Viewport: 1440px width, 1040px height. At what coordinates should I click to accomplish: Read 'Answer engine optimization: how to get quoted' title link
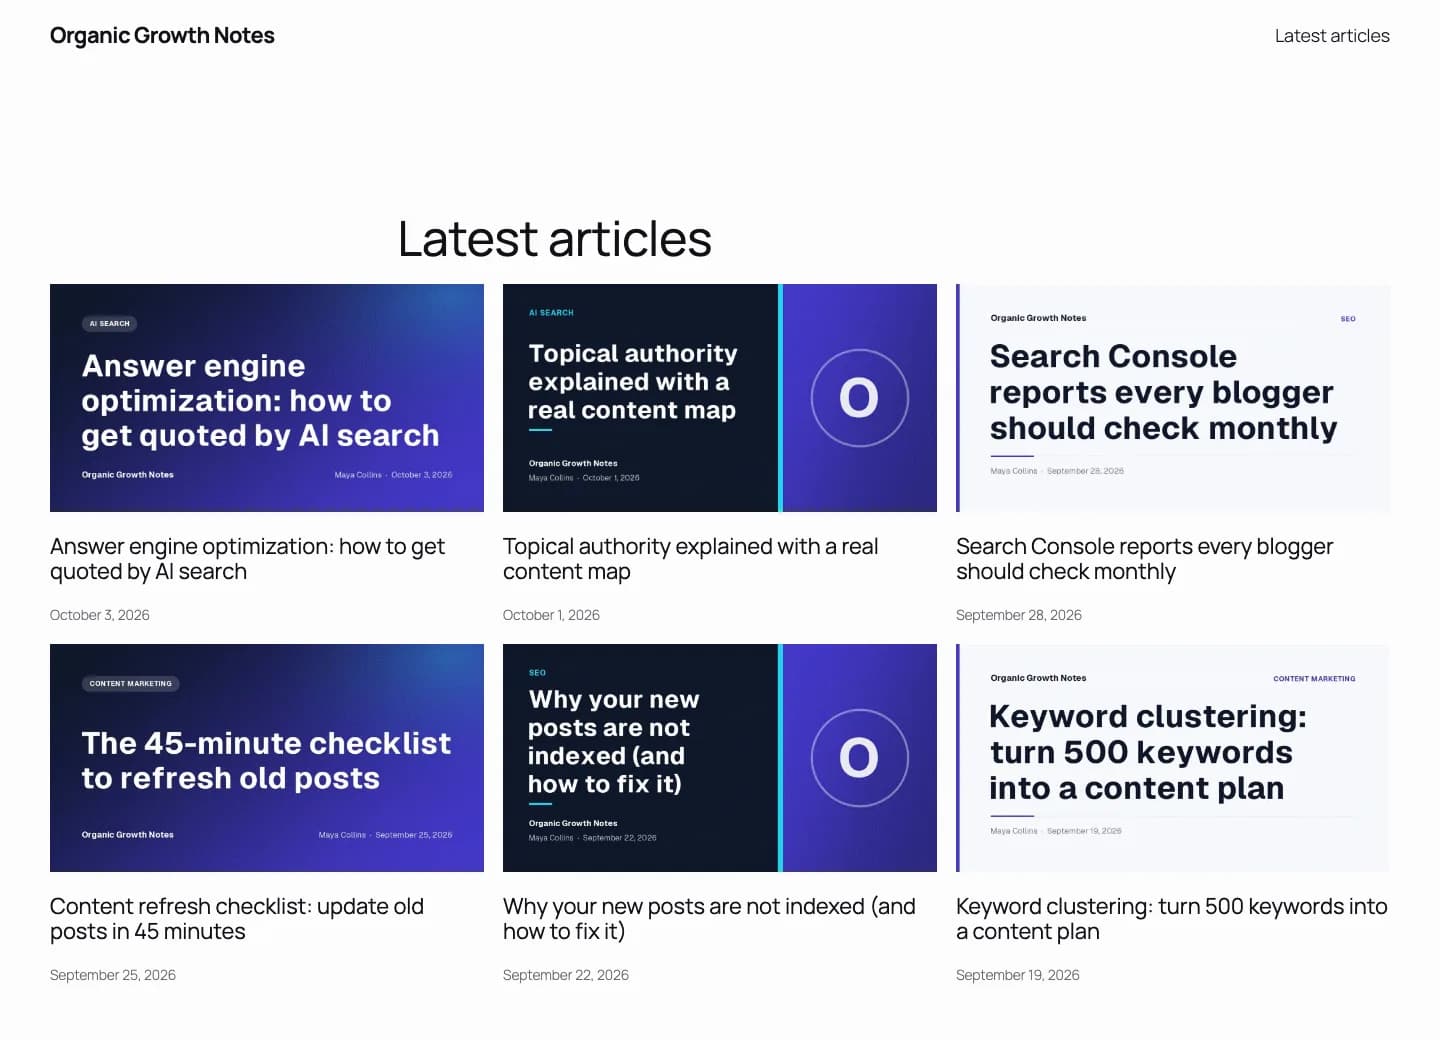click(x=248, y=559)
